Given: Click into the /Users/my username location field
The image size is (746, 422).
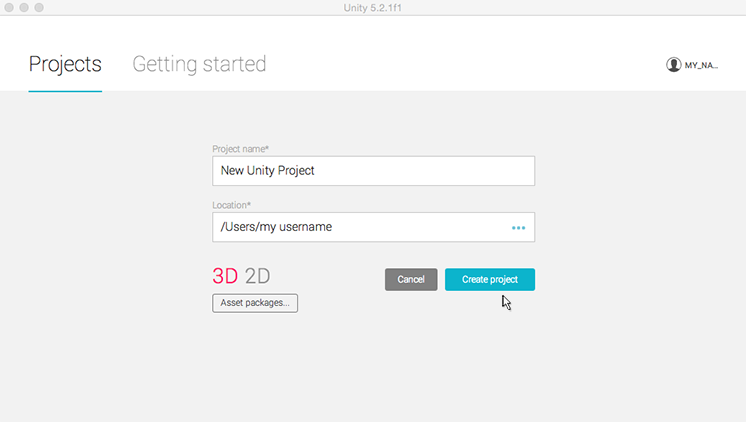Looking at the screenshot, I should point(360,227).
